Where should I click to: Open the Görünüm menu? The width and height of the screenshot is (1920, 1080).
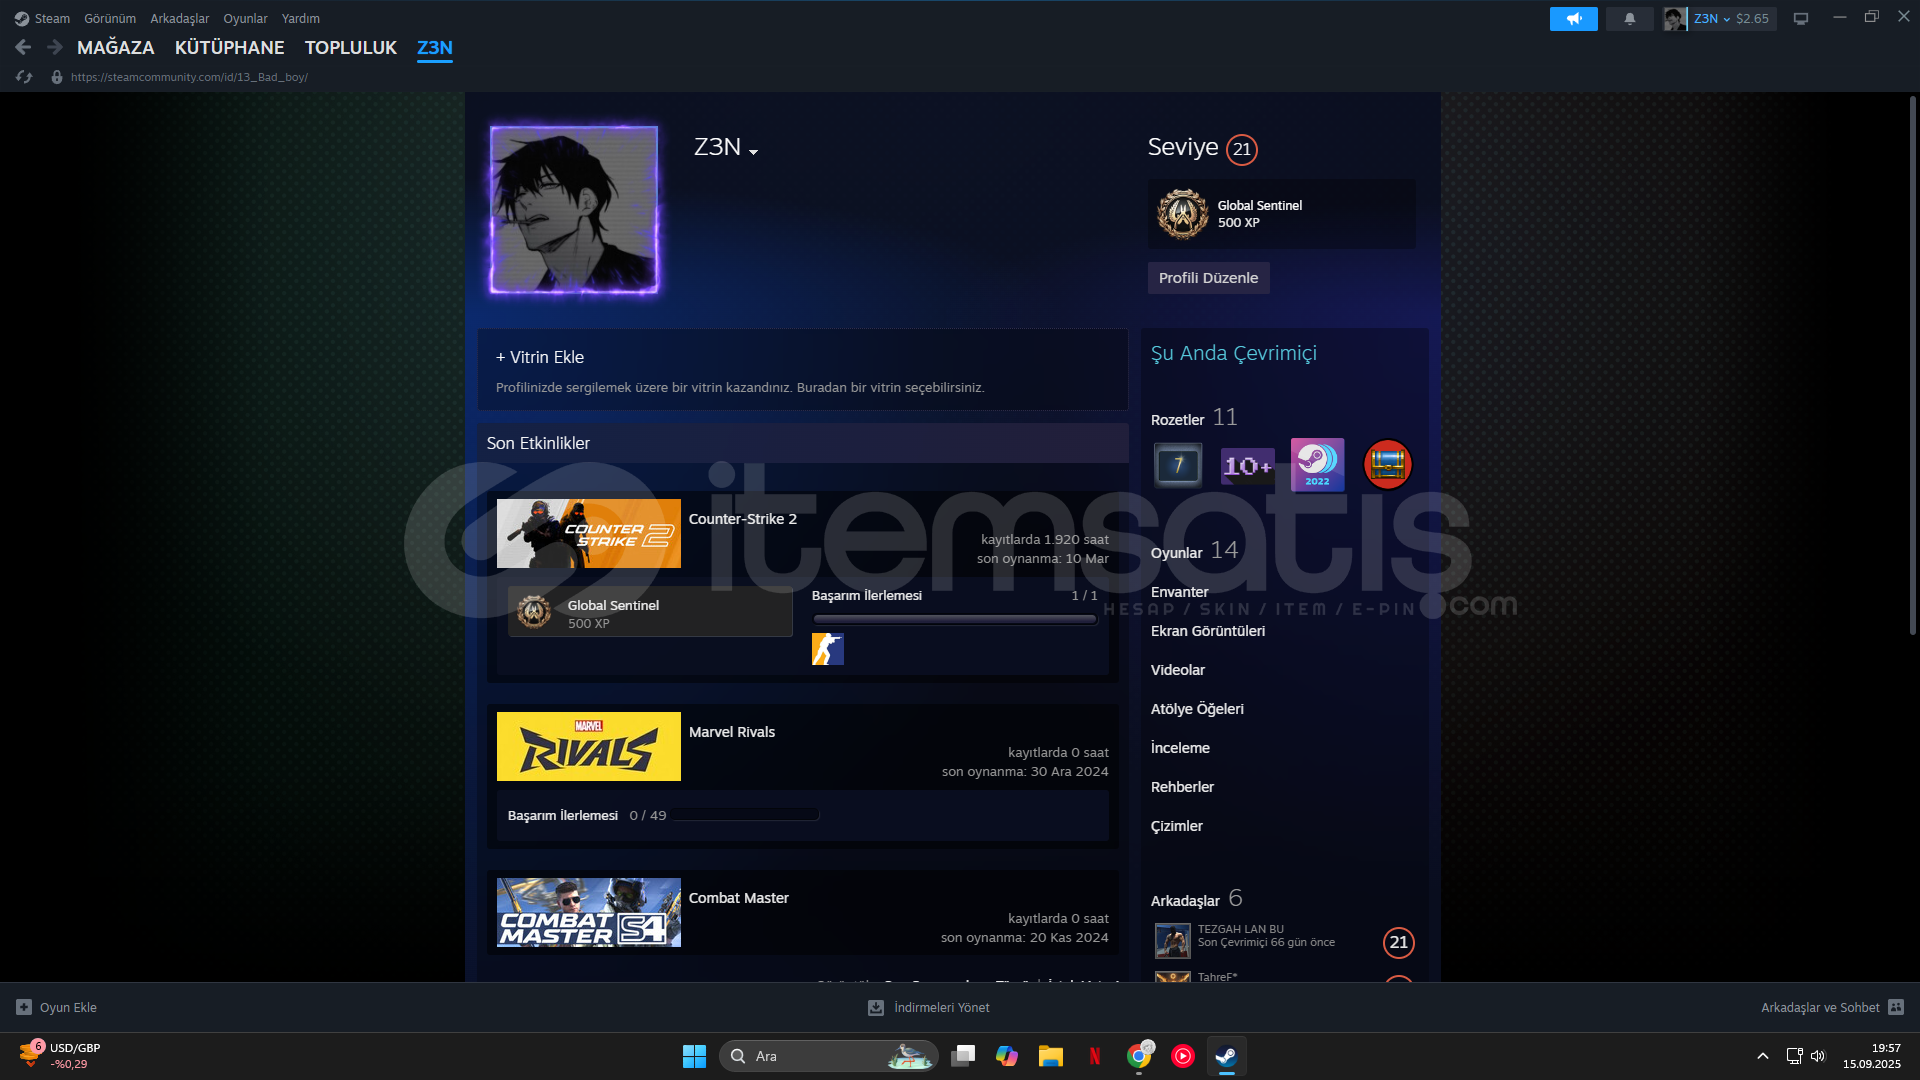110,18
